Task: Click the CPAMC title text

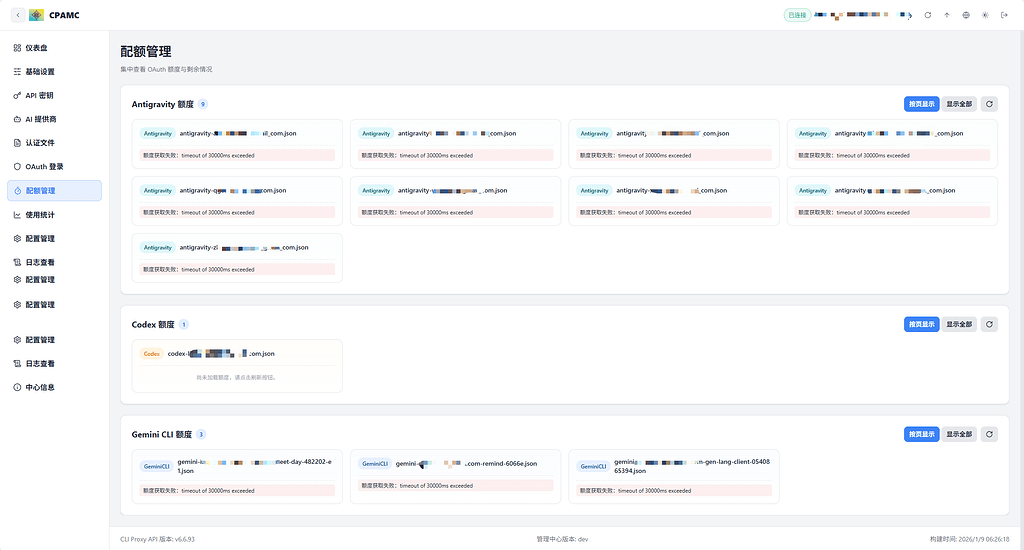Action: (x=64, y=15)
